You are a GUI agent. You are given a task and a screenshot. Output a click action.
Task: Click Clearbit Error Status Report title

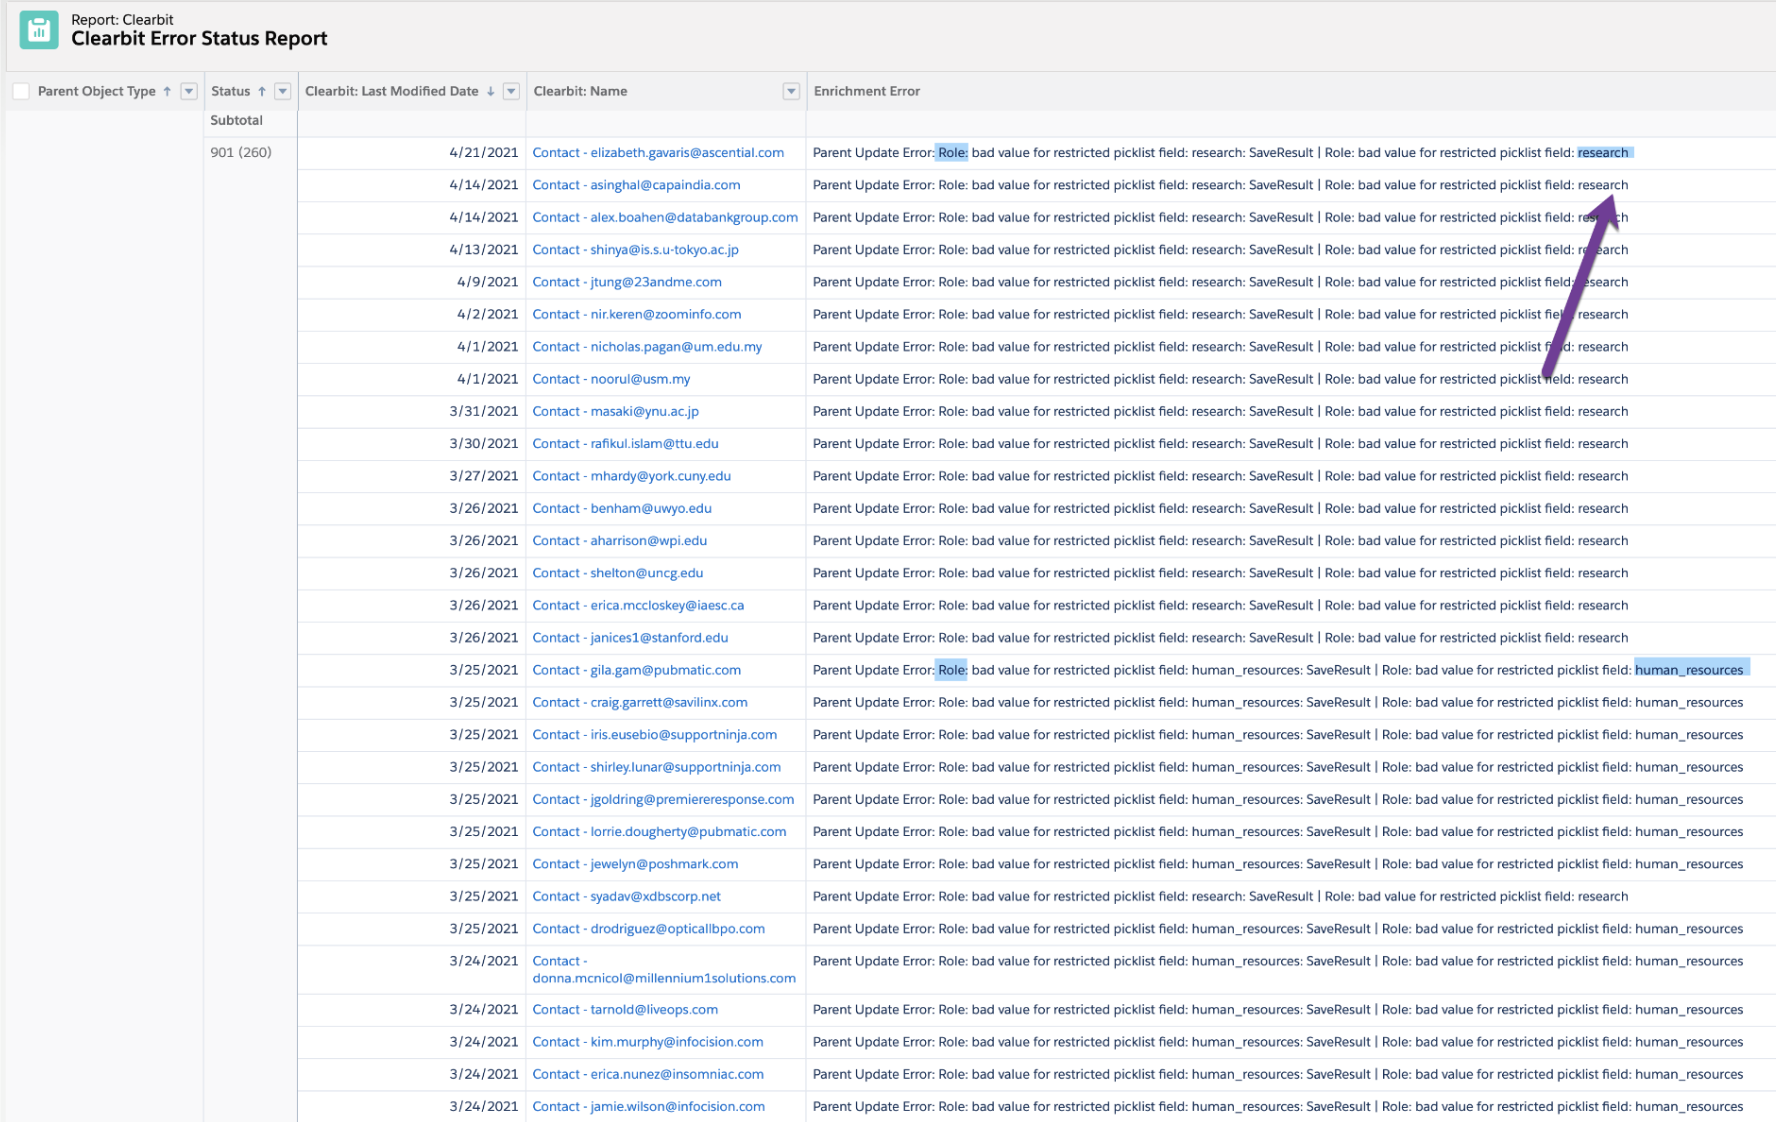pos(199,39)
